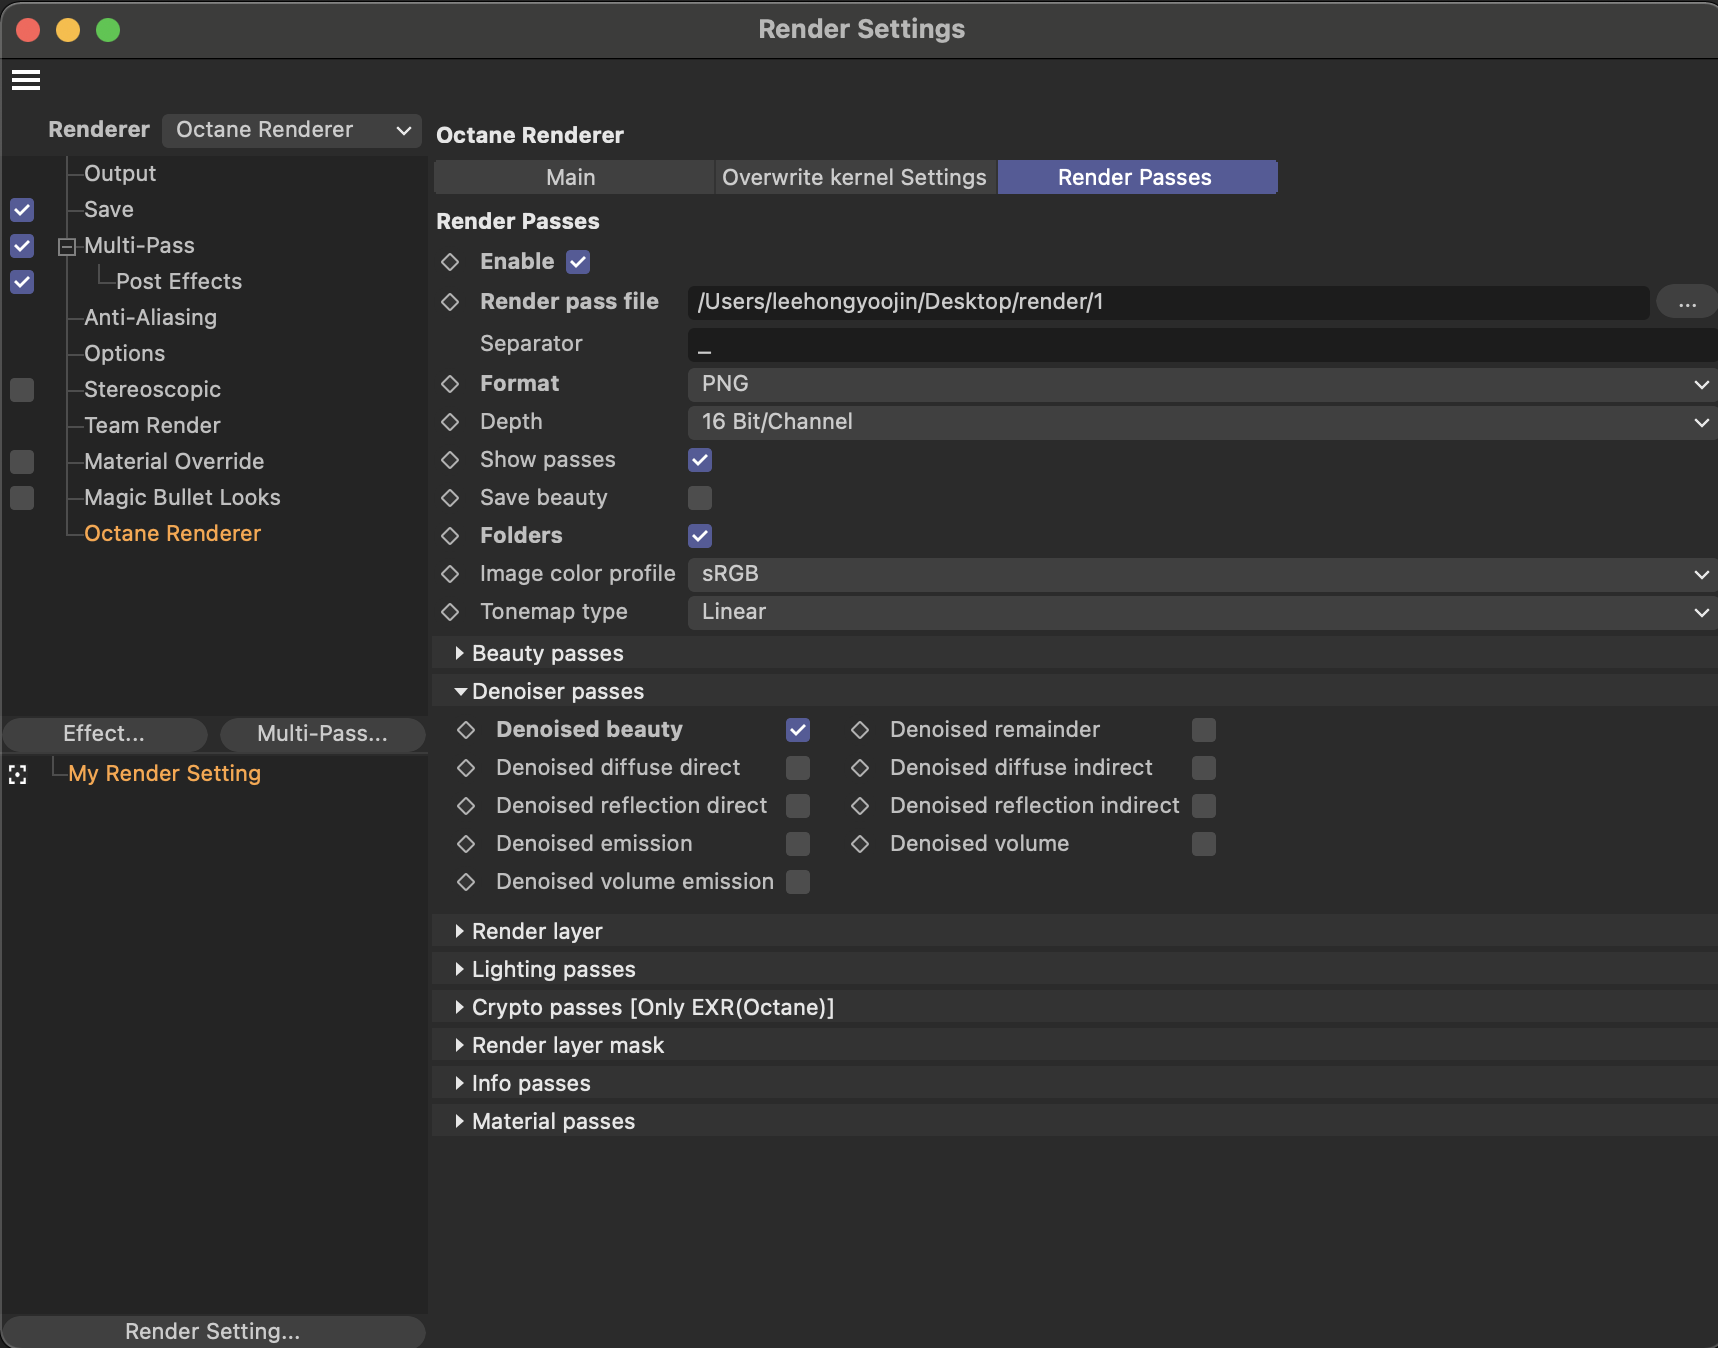Enable Denoised volume emission pass
Viewport: 1718px width, 1348px height.
coord(798,882)
